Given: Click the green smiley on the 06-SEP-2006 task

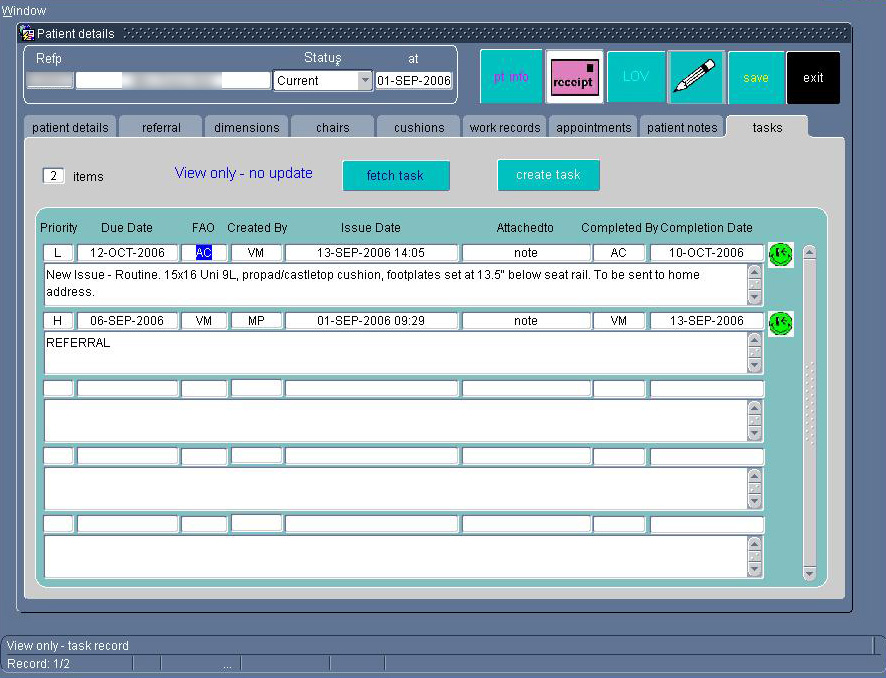Looking at the screenshot, I should [x=780, y=323].
